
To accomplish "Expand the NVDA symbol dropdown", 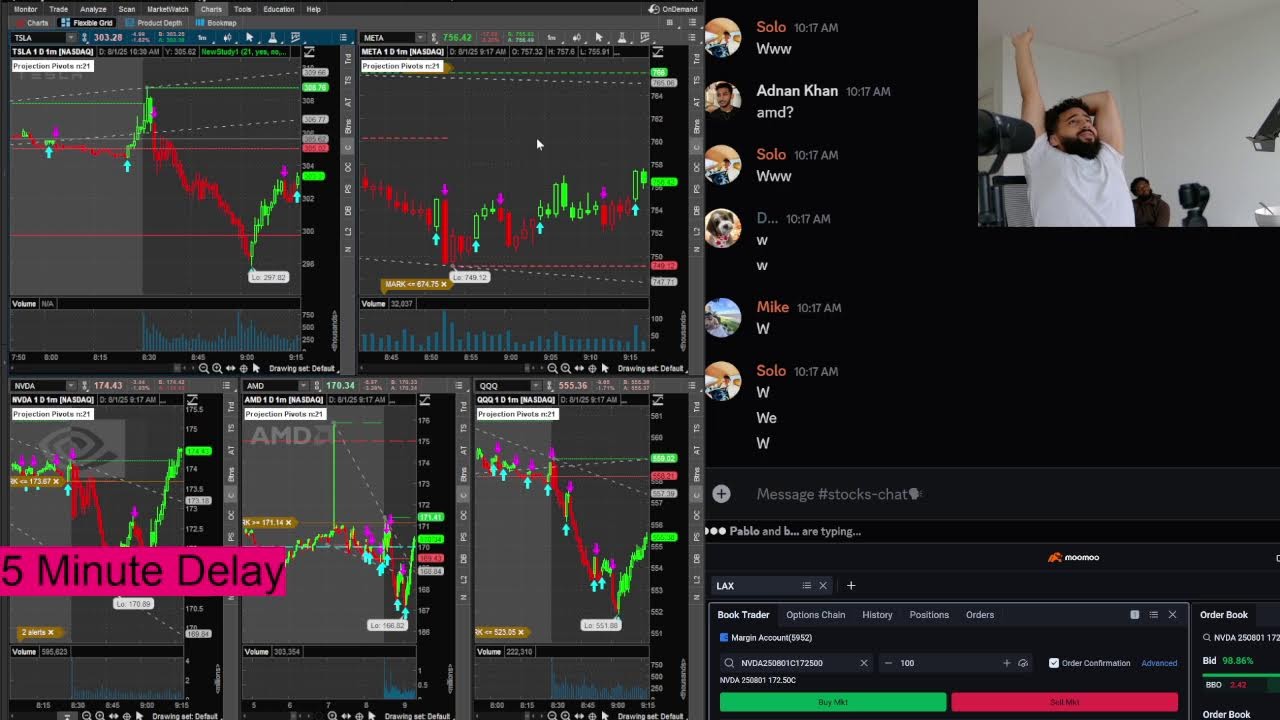I will pos(71,386).
